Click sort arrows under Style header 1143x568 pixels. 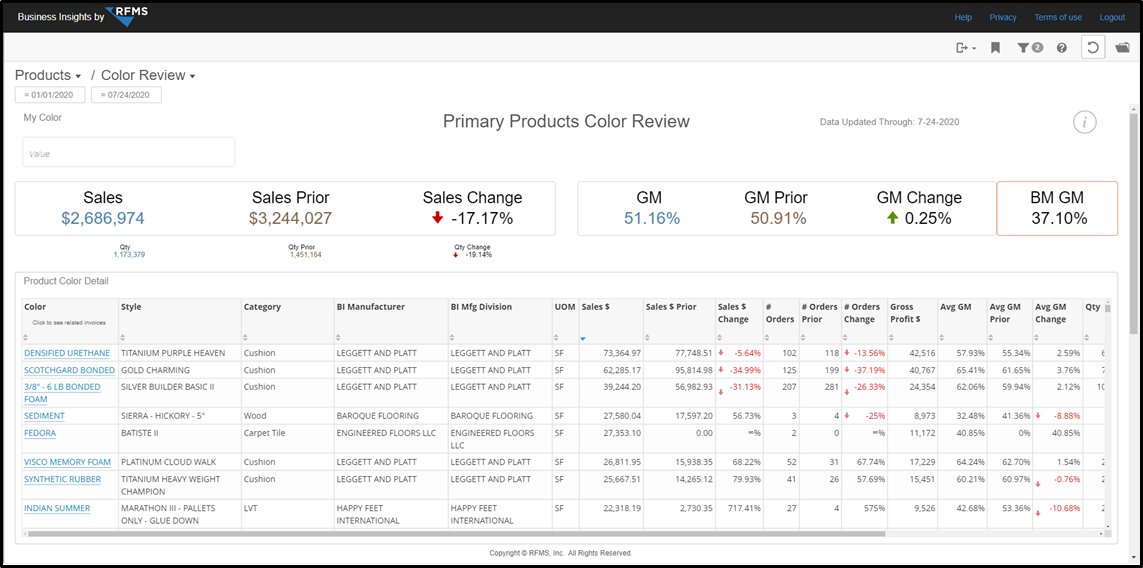[x=124, y=338]
